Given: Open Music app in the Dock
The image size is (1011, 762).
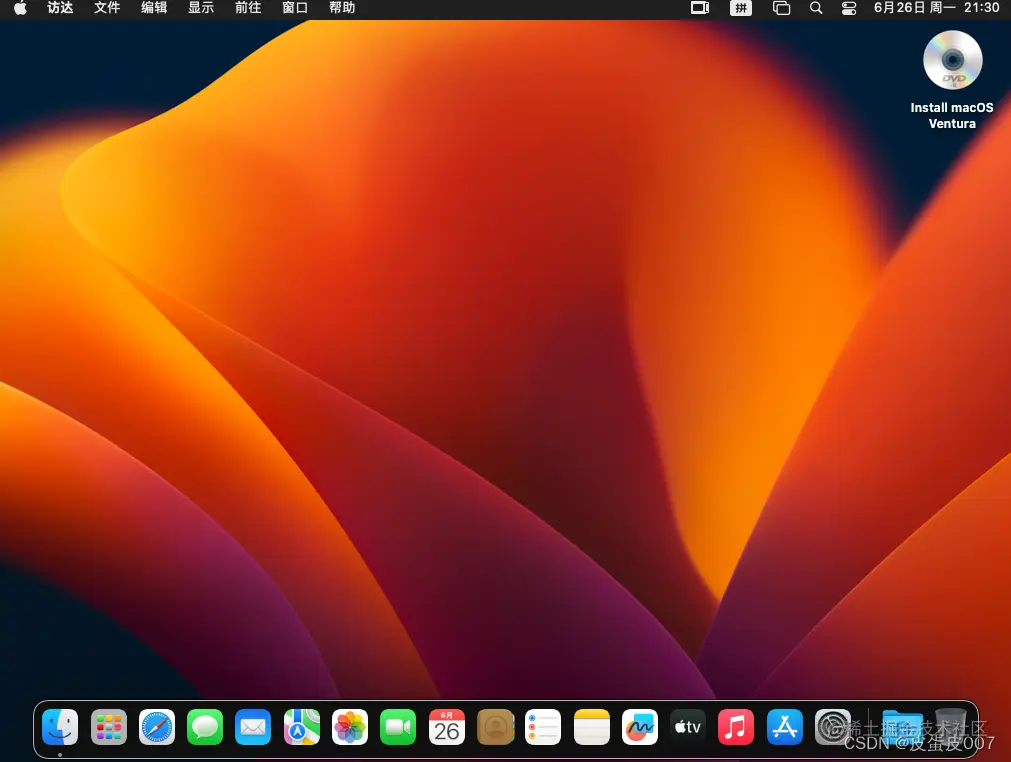Looking at the screenshot, I should pyautogui.click(x=736, y=727).
